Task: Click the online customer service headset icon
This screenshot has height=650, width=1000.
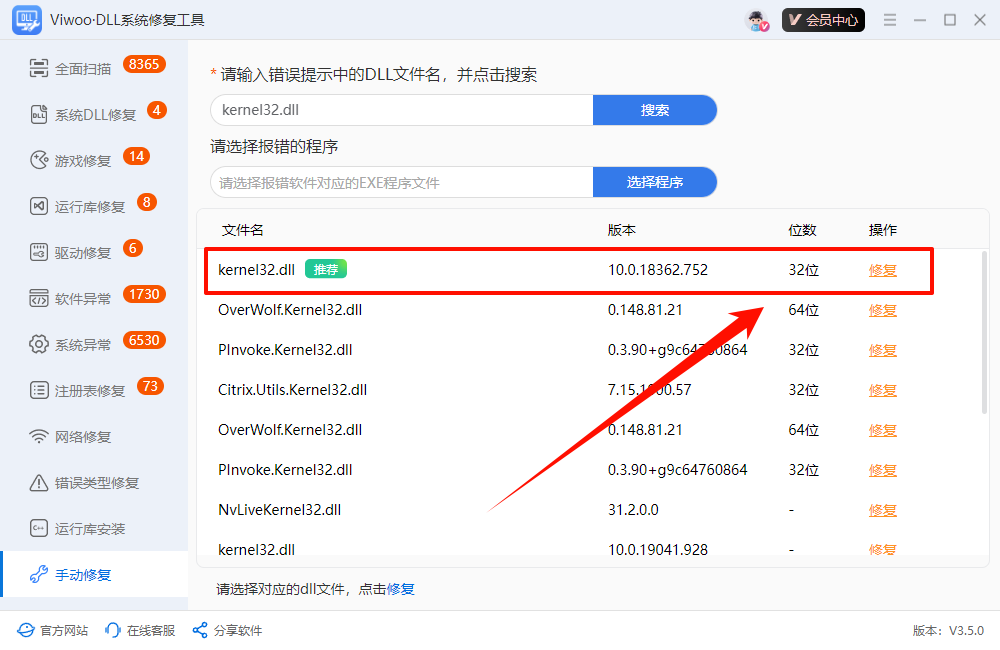Action: [x=113, y=631]
